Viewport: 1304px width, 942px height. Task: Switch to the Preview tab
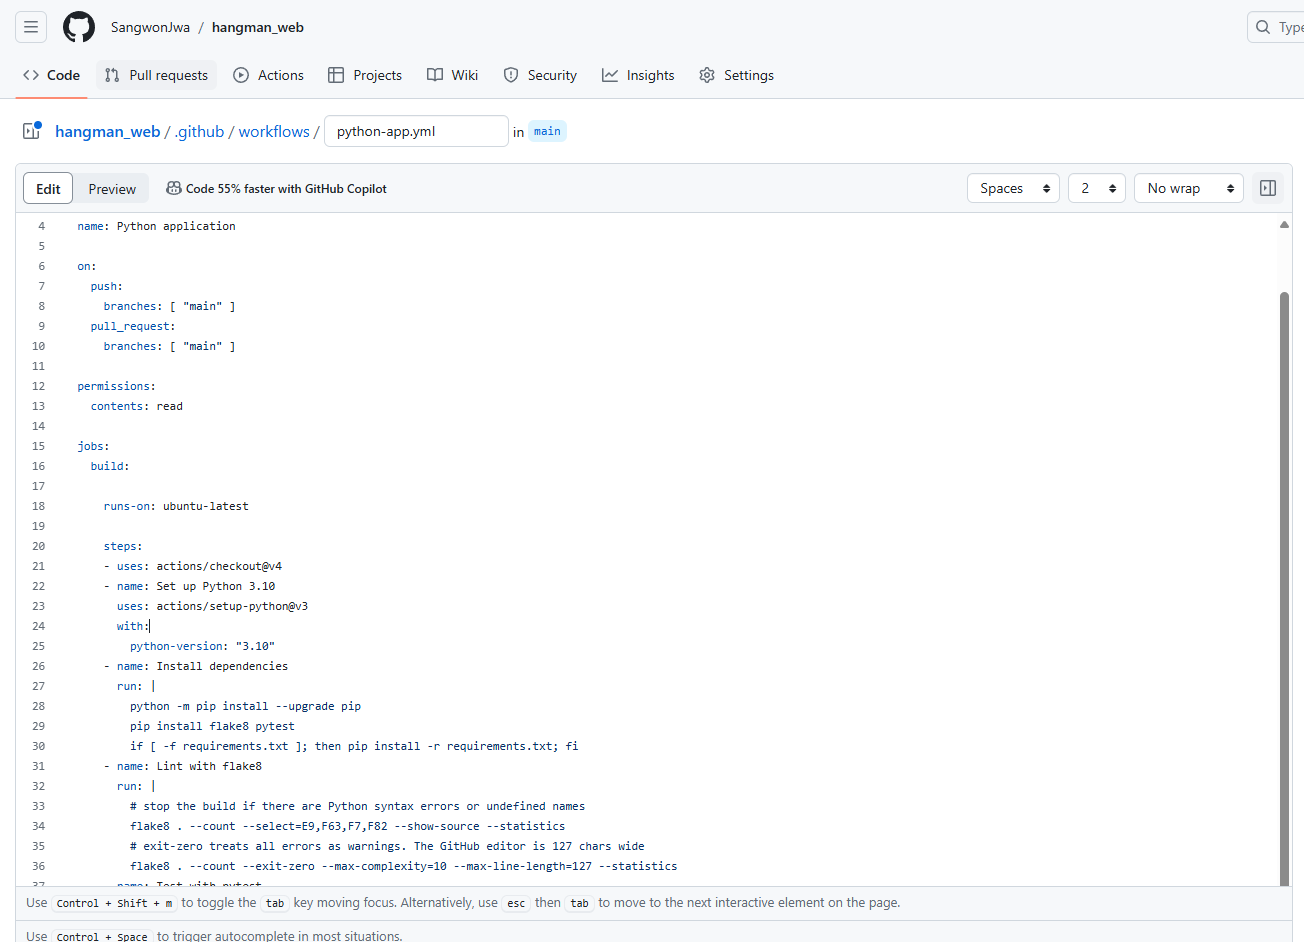[111, 188]
